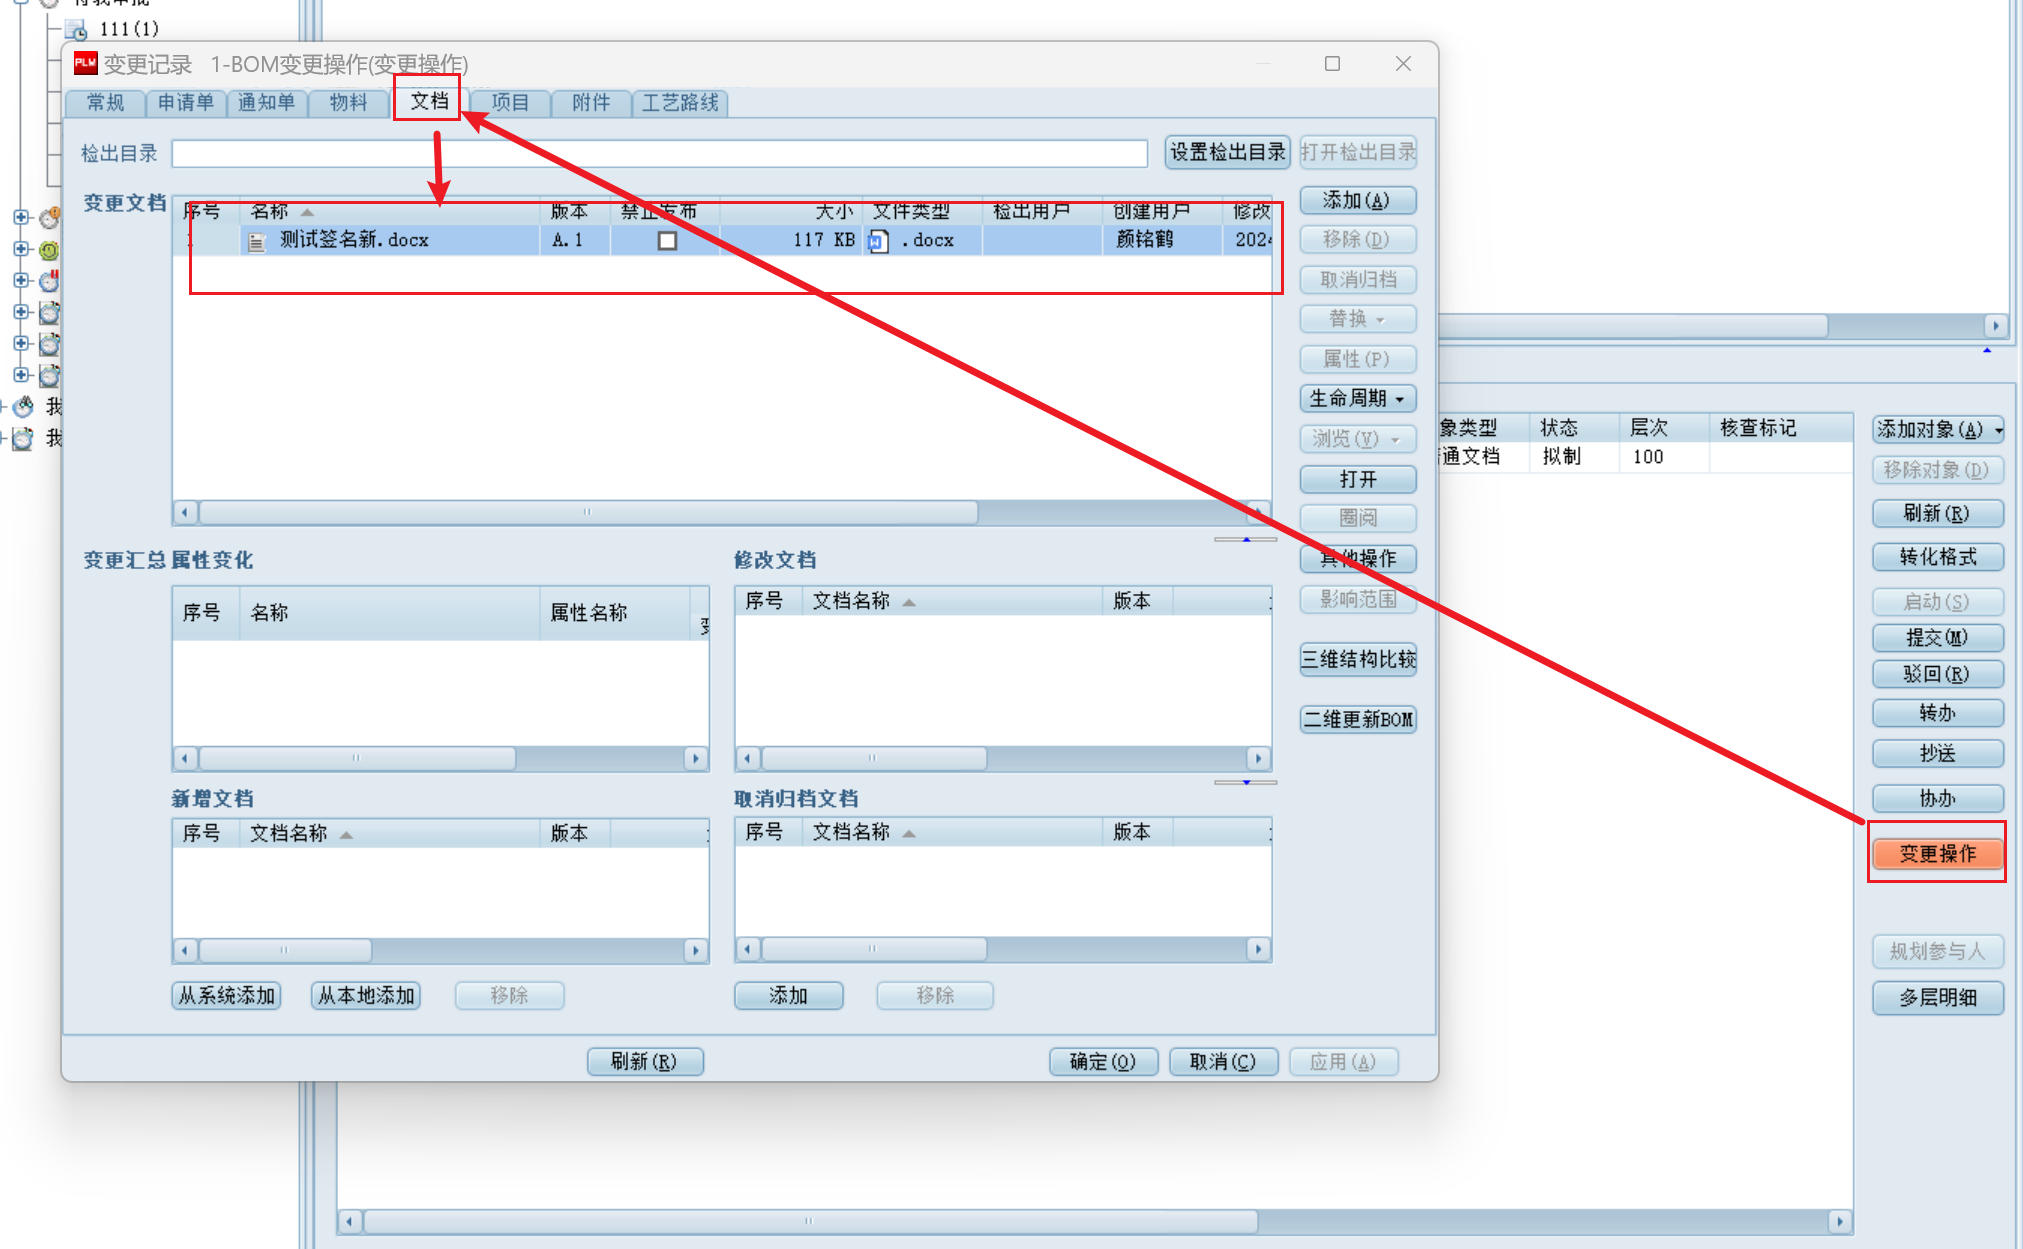The height and width of the screenshot is (1249, 2023).
Task: Open the 浏览(V) dropdown button
Action: (x=1358, y=439)
